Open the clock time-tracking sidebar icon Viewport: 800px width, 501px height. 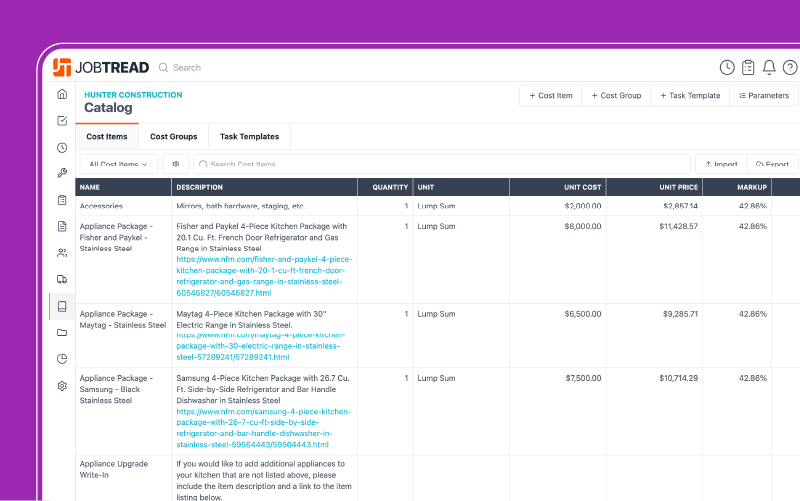(x=62, y=147)
